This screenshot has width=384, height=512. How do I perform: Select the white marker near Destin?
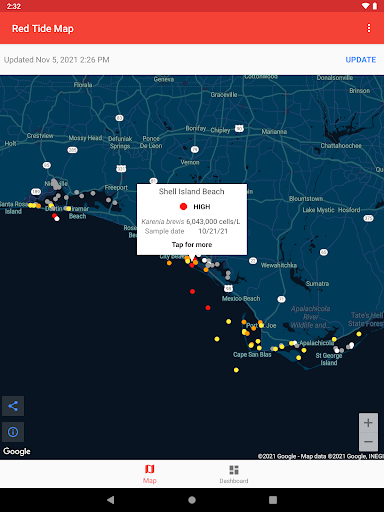pyautogui.click(x=57, y=219)
